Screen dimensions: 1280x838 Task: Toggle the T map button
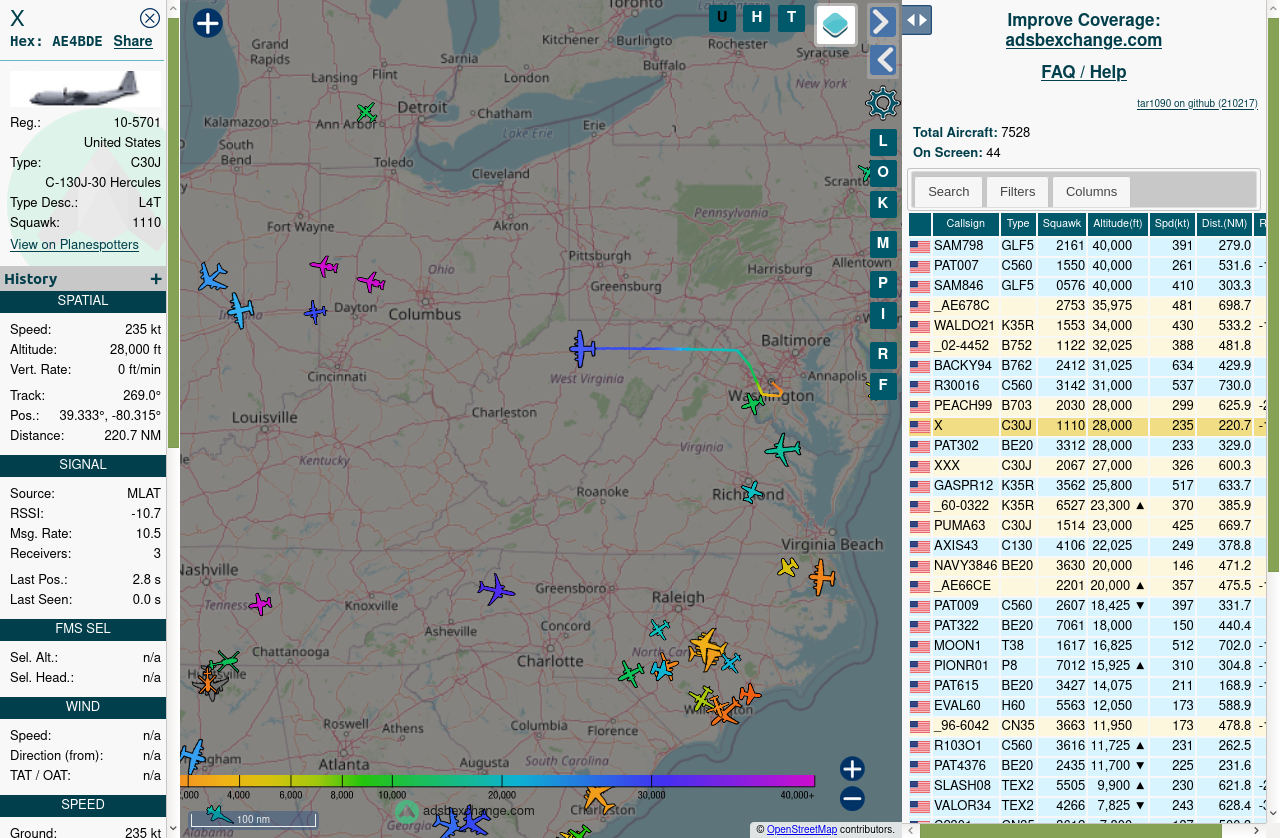click(x=792, y=18)
